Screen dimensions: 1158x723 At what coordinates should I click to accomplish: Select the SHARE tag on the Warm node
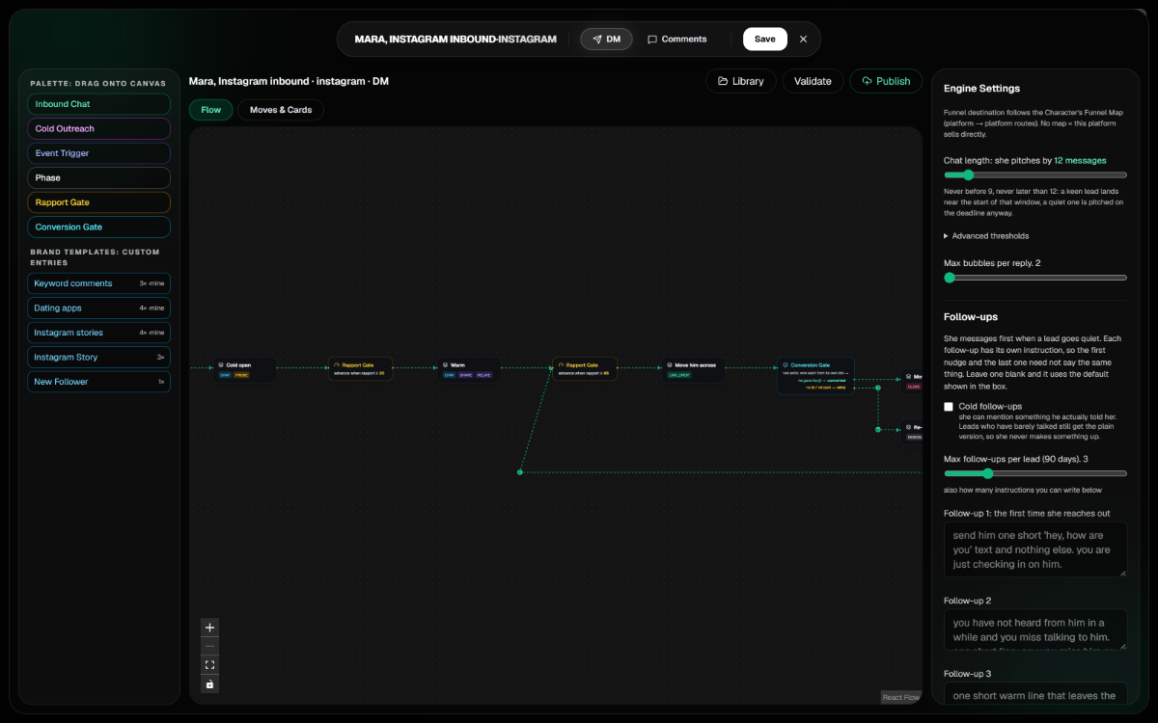point(465,375)
